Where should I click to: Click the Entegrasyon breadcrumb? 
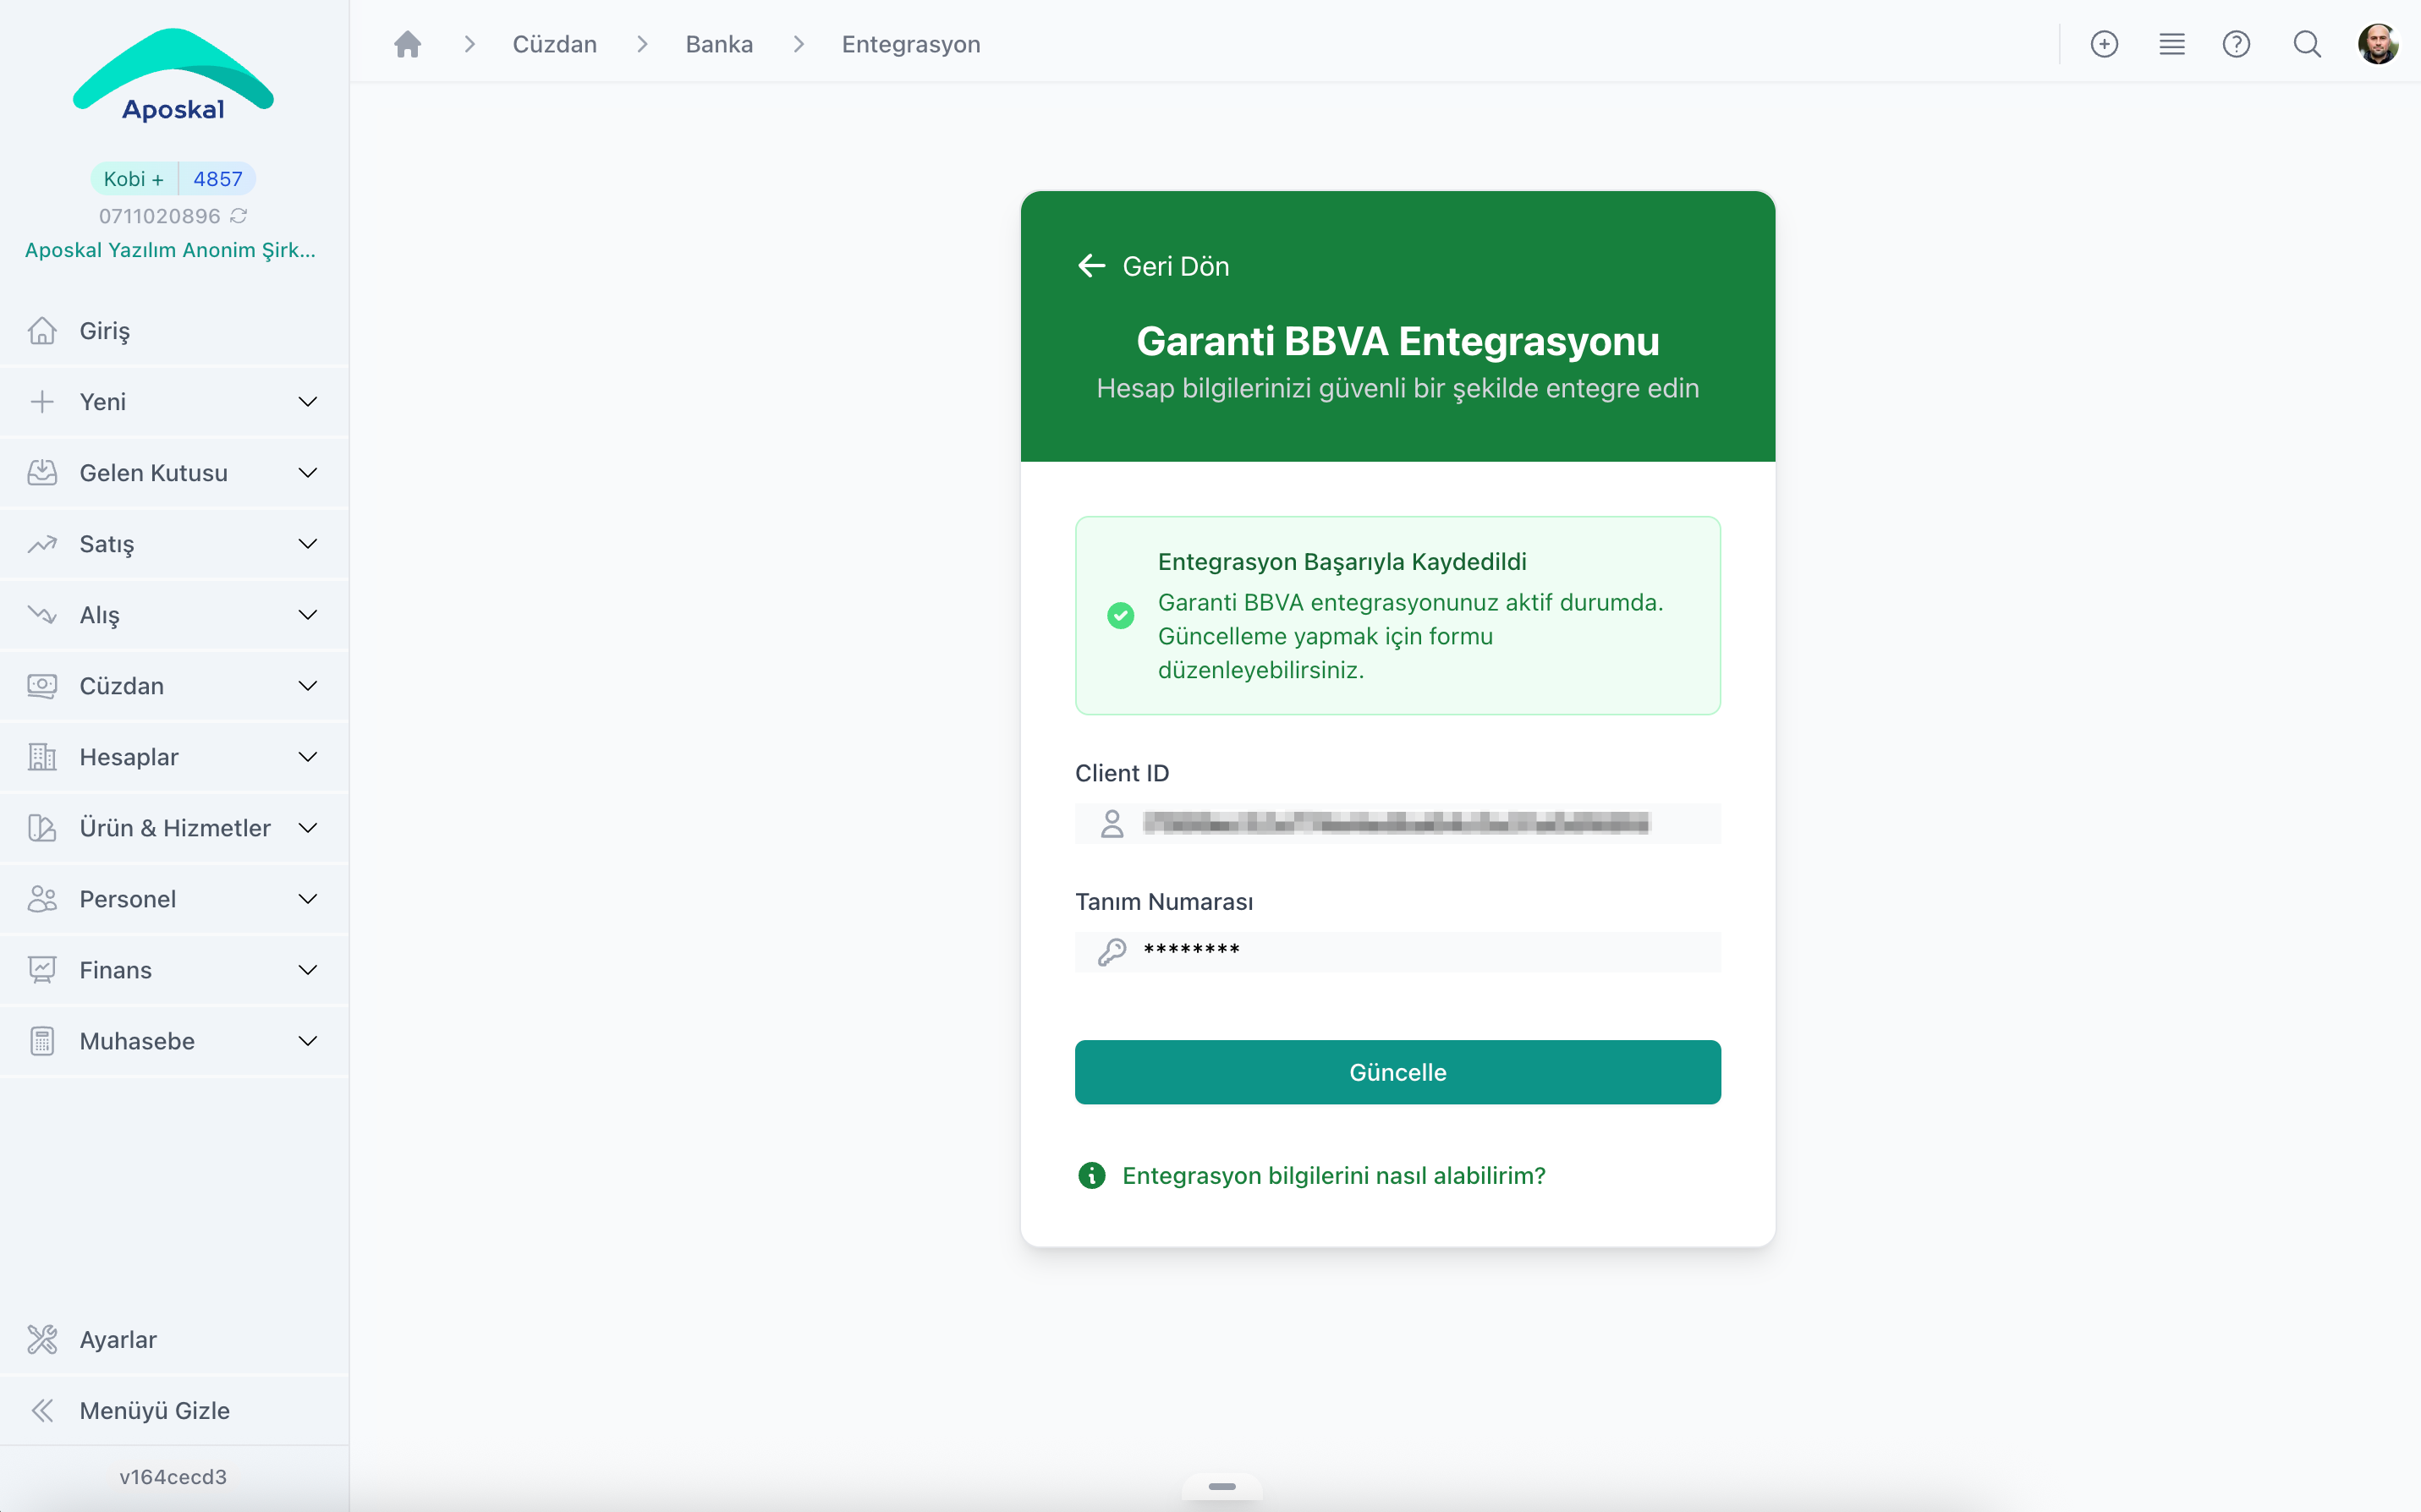(911, 44)
